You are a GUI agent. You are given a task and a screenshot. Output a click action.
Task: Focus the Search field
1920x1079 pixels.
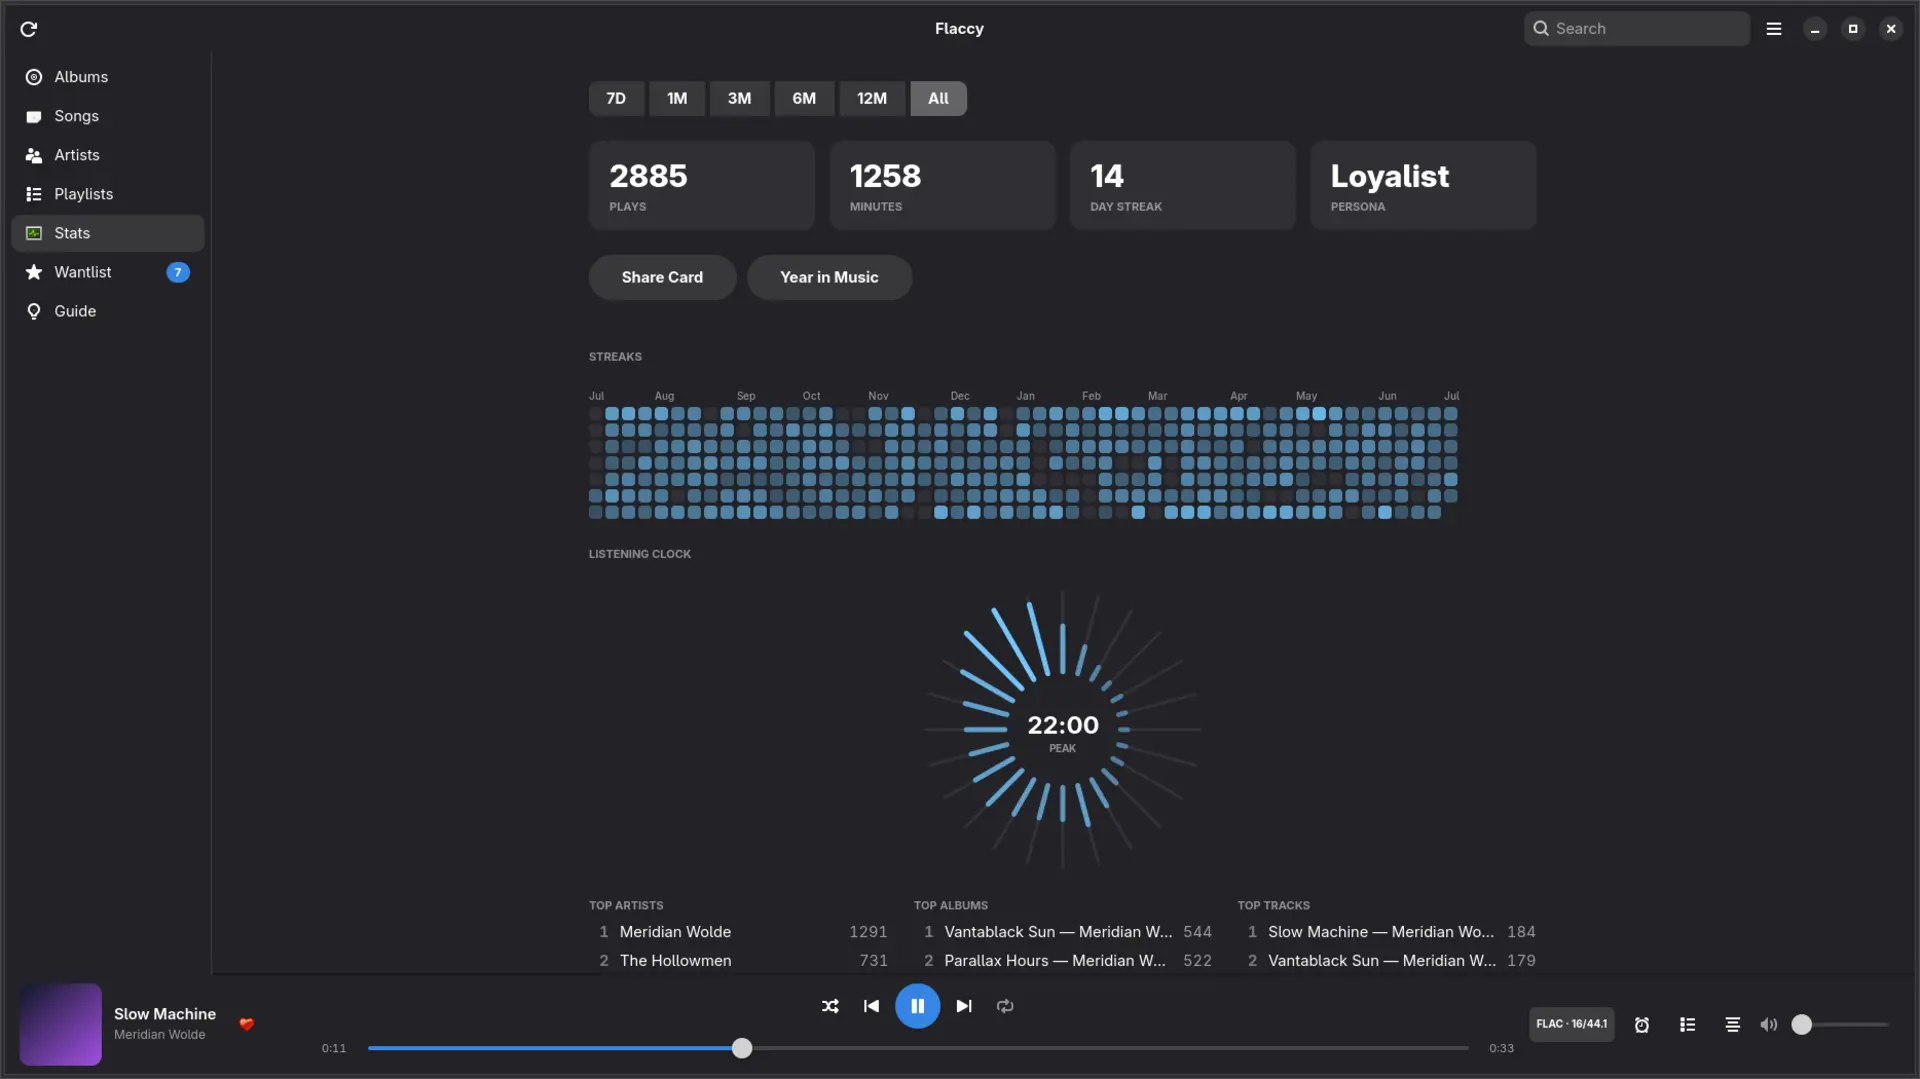1637,29
